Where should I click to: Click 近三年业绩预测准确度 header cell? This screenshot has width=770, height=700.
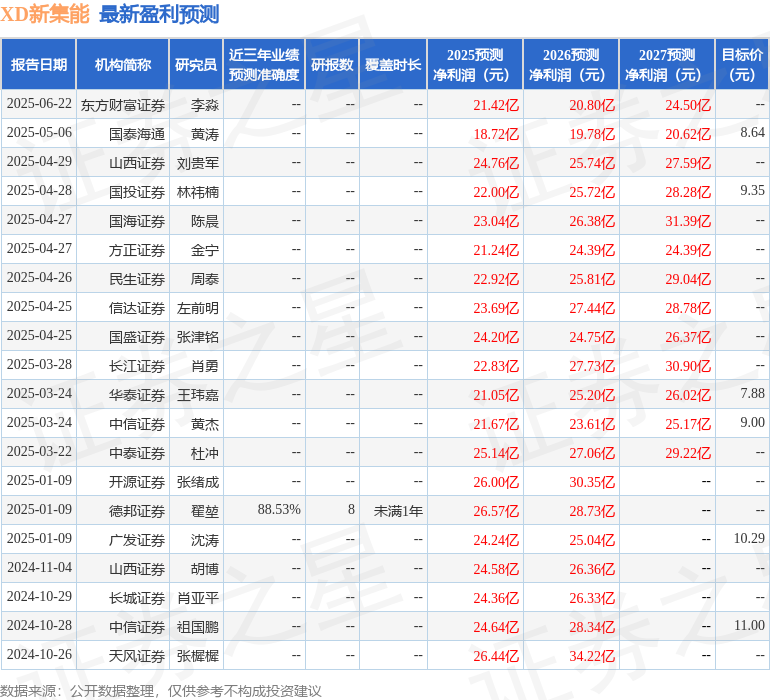[264, 64]
